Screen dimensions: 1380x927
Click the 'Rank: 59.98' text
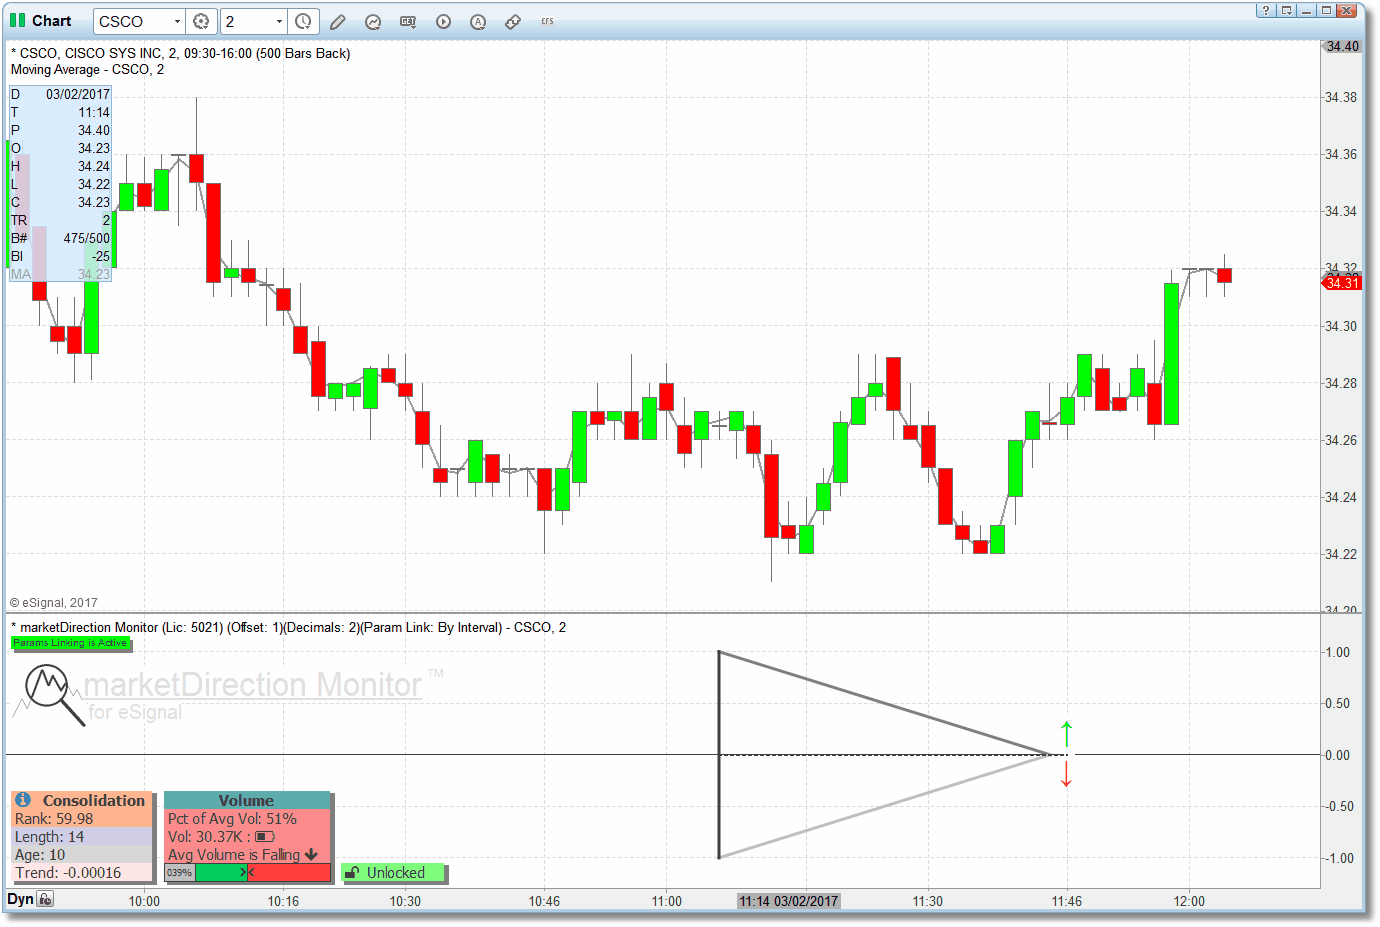[54, 819]
